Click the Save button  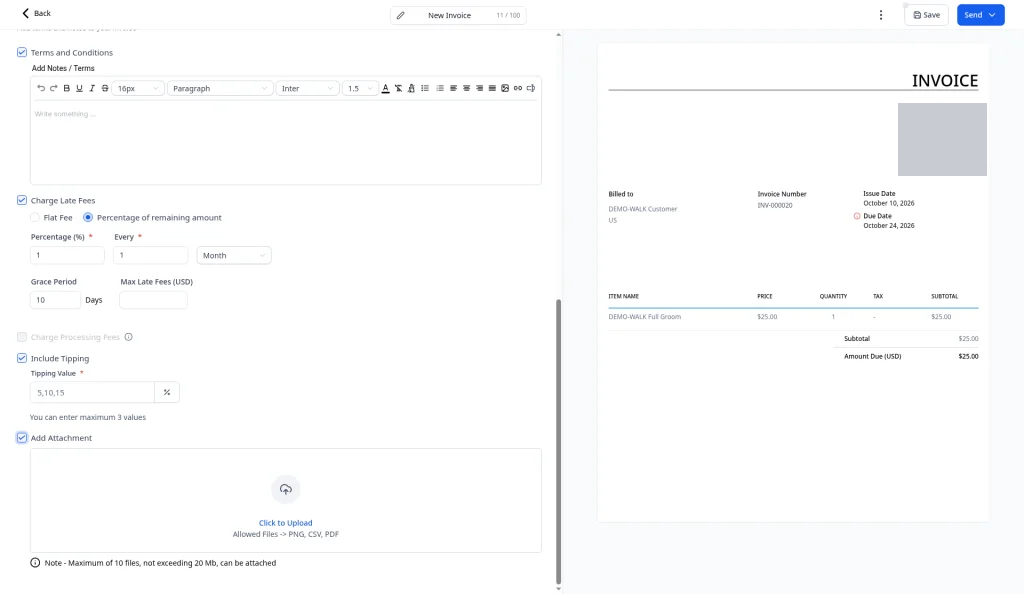coord(926,15)
